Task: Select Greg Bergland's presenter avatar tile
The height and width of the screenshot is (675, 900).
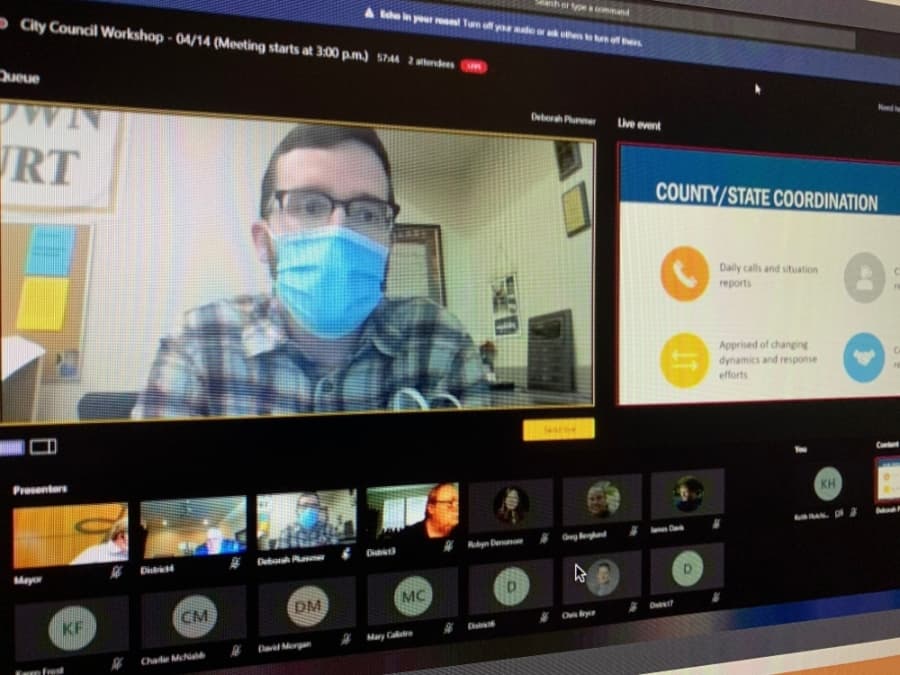Action: (x=603, y=499)
